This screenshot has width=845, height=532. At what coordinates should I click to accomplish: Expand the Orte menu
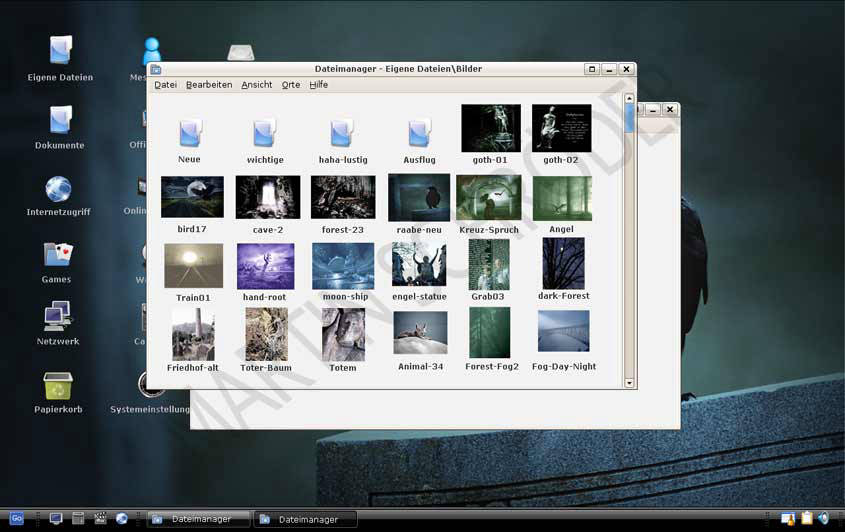[291, 85]
